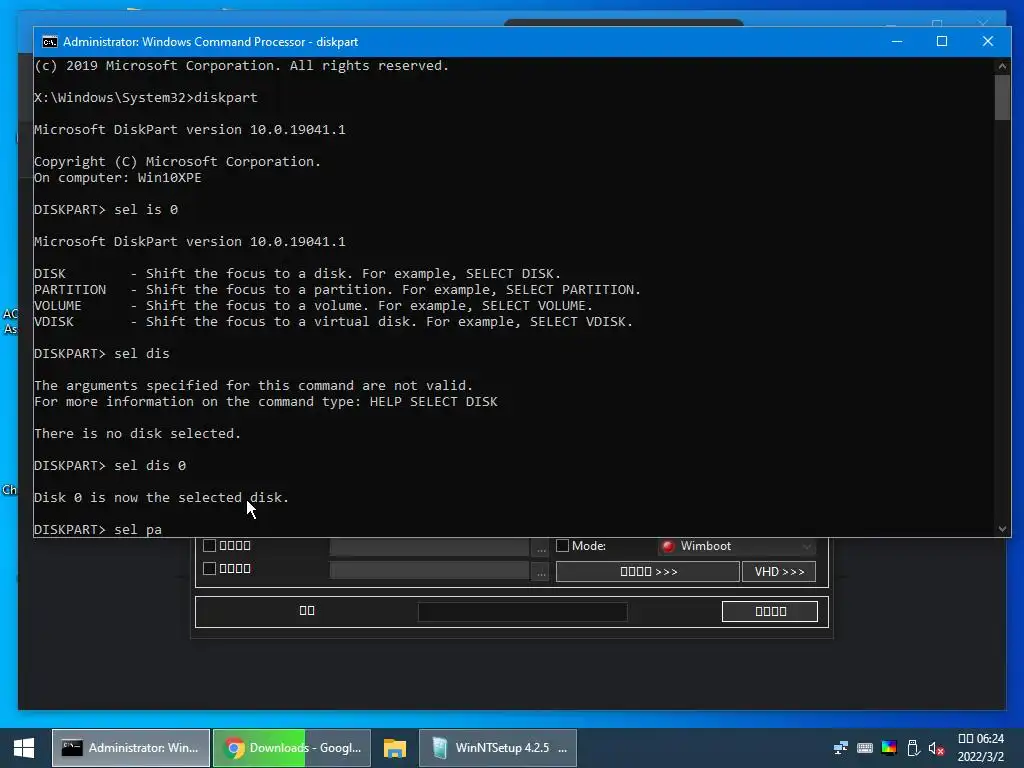Click the 'DISKPART> sel dis 0' line
The width and height of the screenshot is (1024, 768).
[x=110, y=466]
